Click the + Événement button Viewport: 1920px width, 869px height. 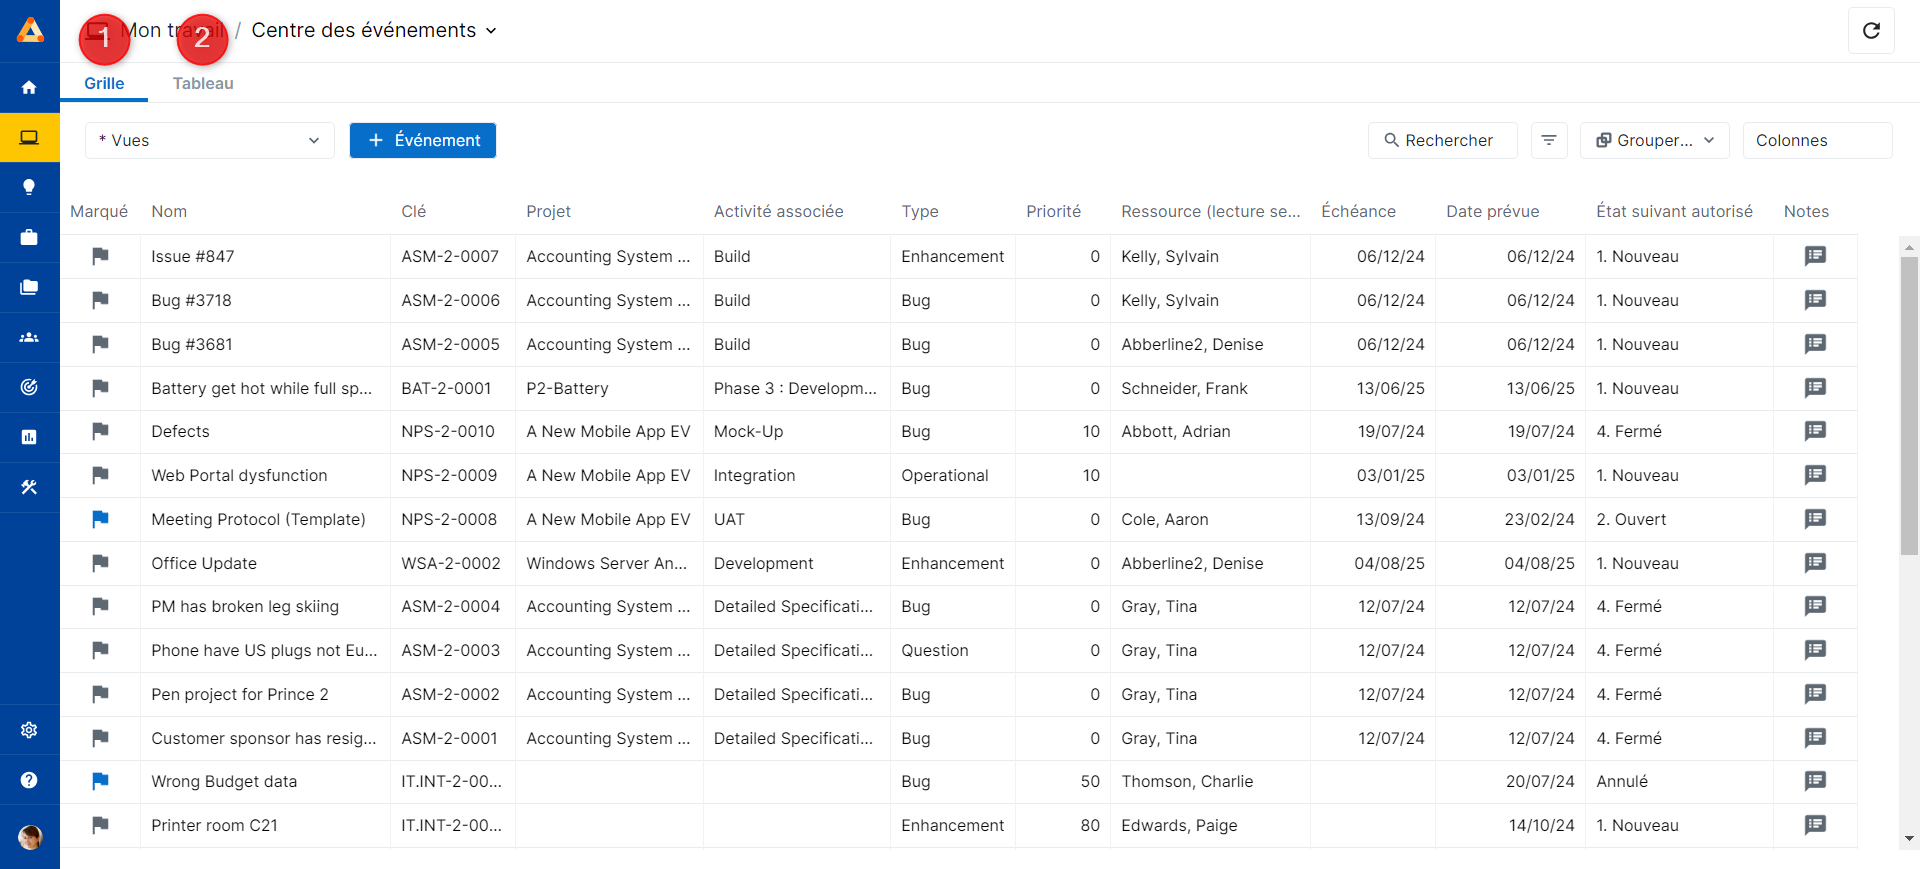[423, 141]
